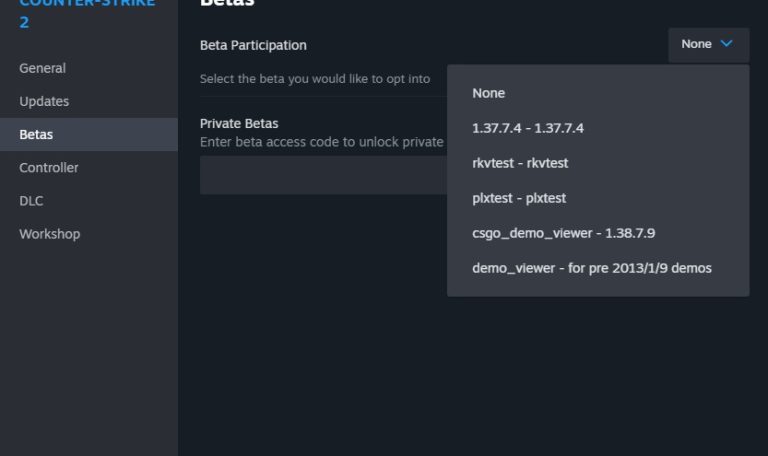Switch to the Updates tab
The height and width of the screenshot is (456, 768).
[44, 101]
